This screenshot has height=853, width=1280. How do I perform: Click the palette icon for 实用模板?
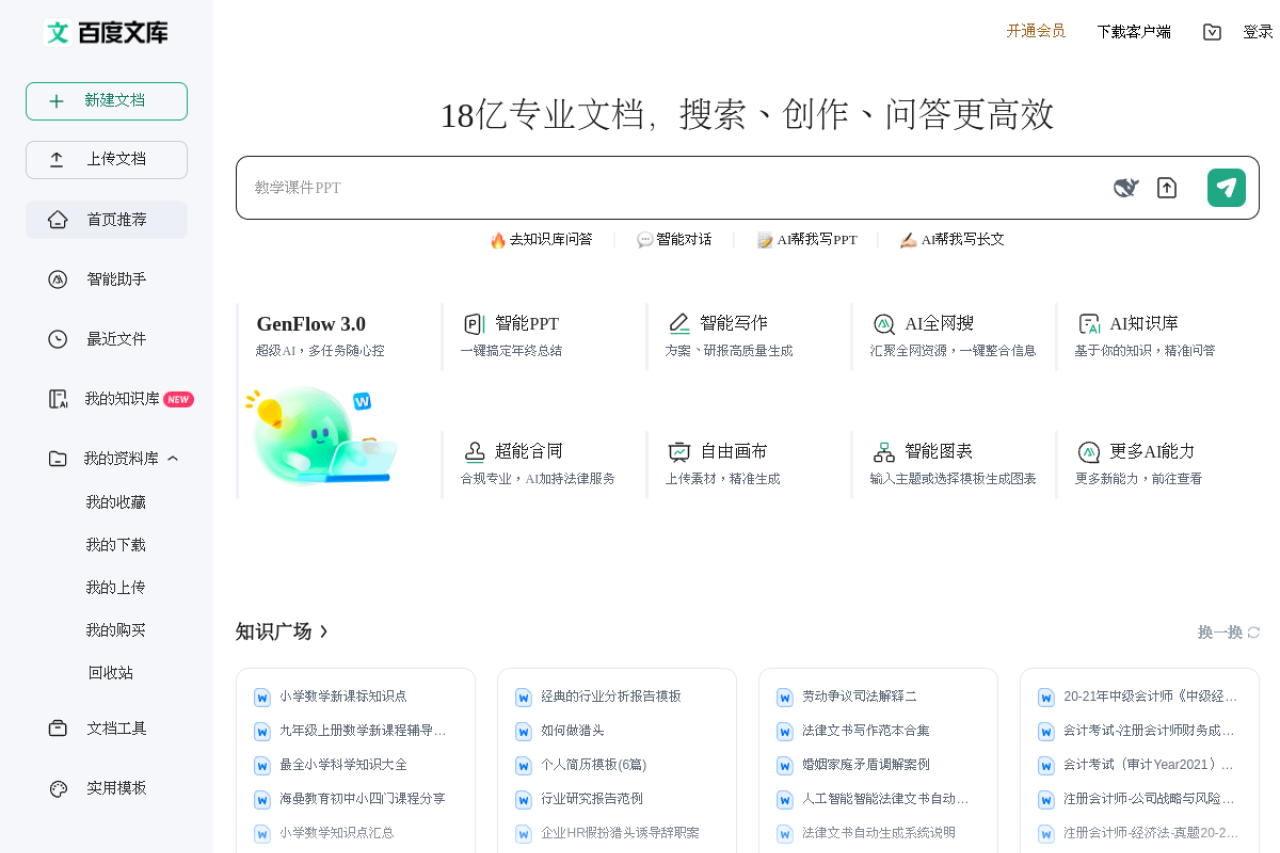(58, 788)
